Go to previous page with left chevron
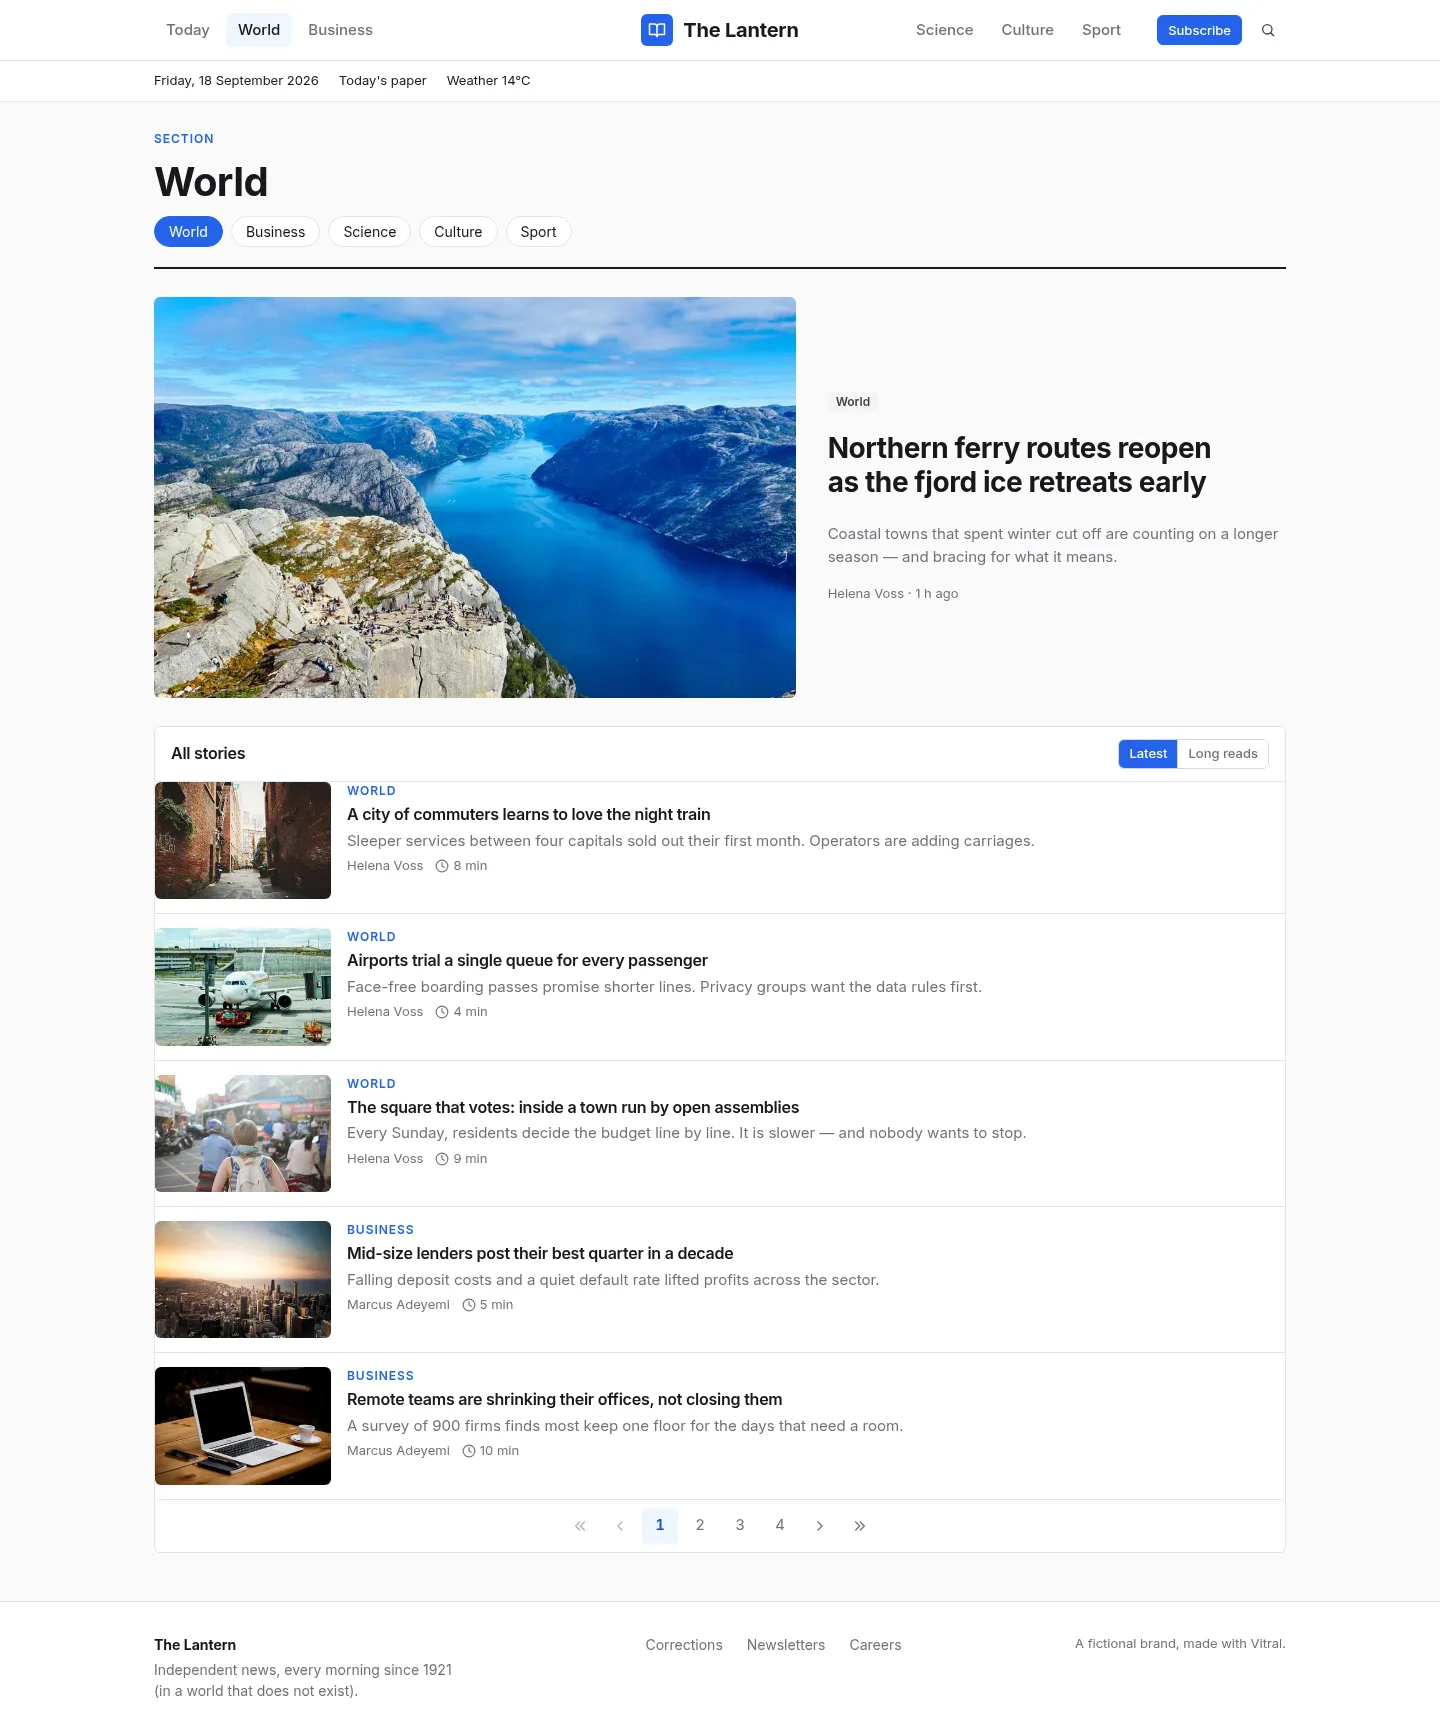Screen dimensions: 1440x1733 pos(620,1526)
